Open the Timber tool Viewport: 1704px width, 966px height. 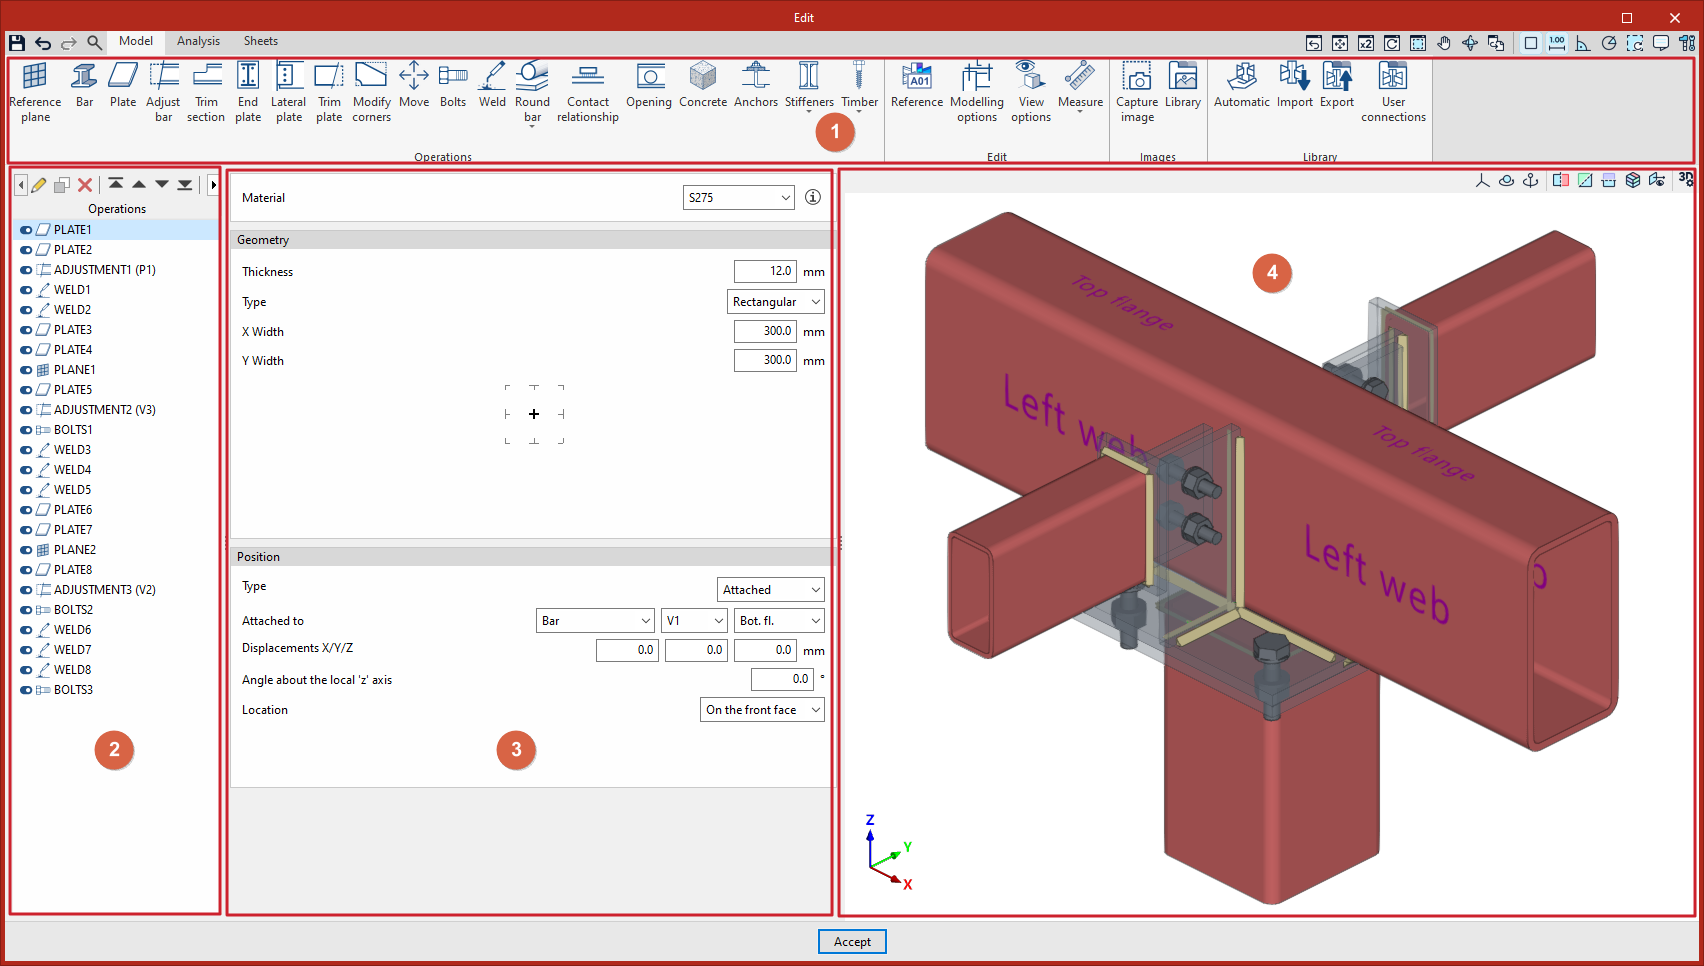tap(859, 87)
